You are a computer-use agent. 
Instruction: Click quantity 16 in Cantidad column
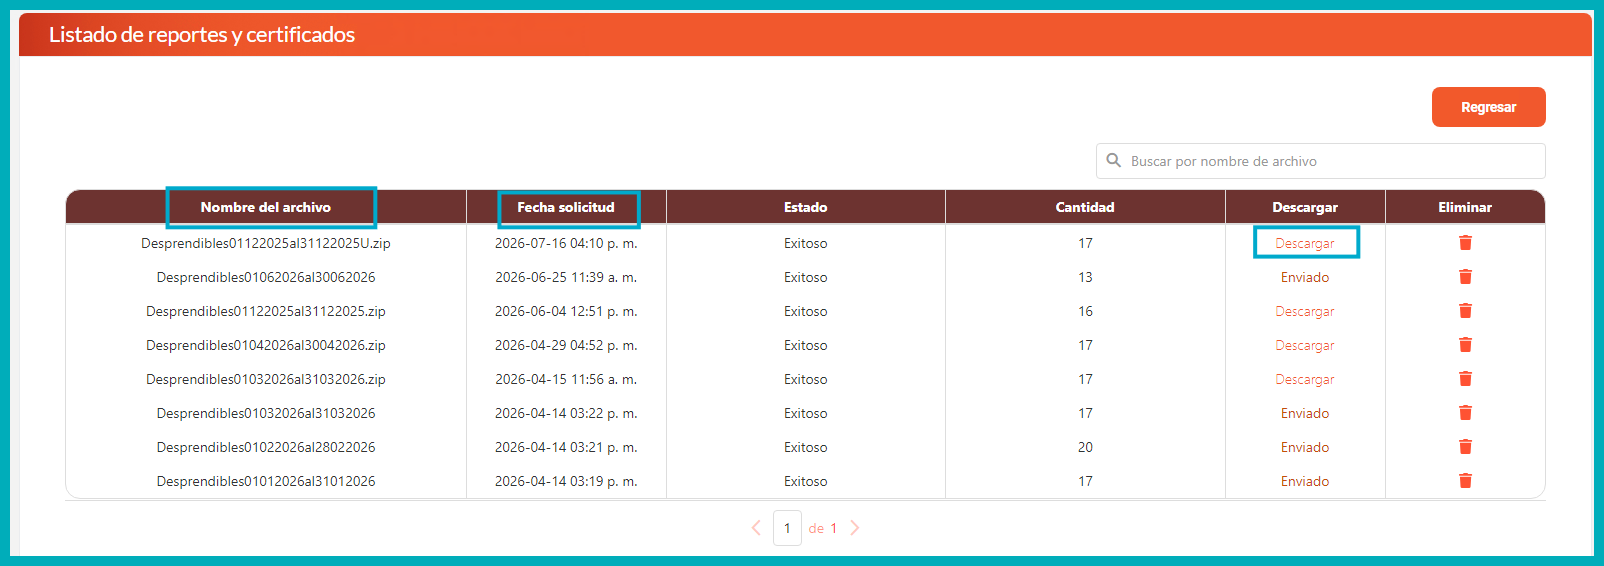pos(1085,311)
